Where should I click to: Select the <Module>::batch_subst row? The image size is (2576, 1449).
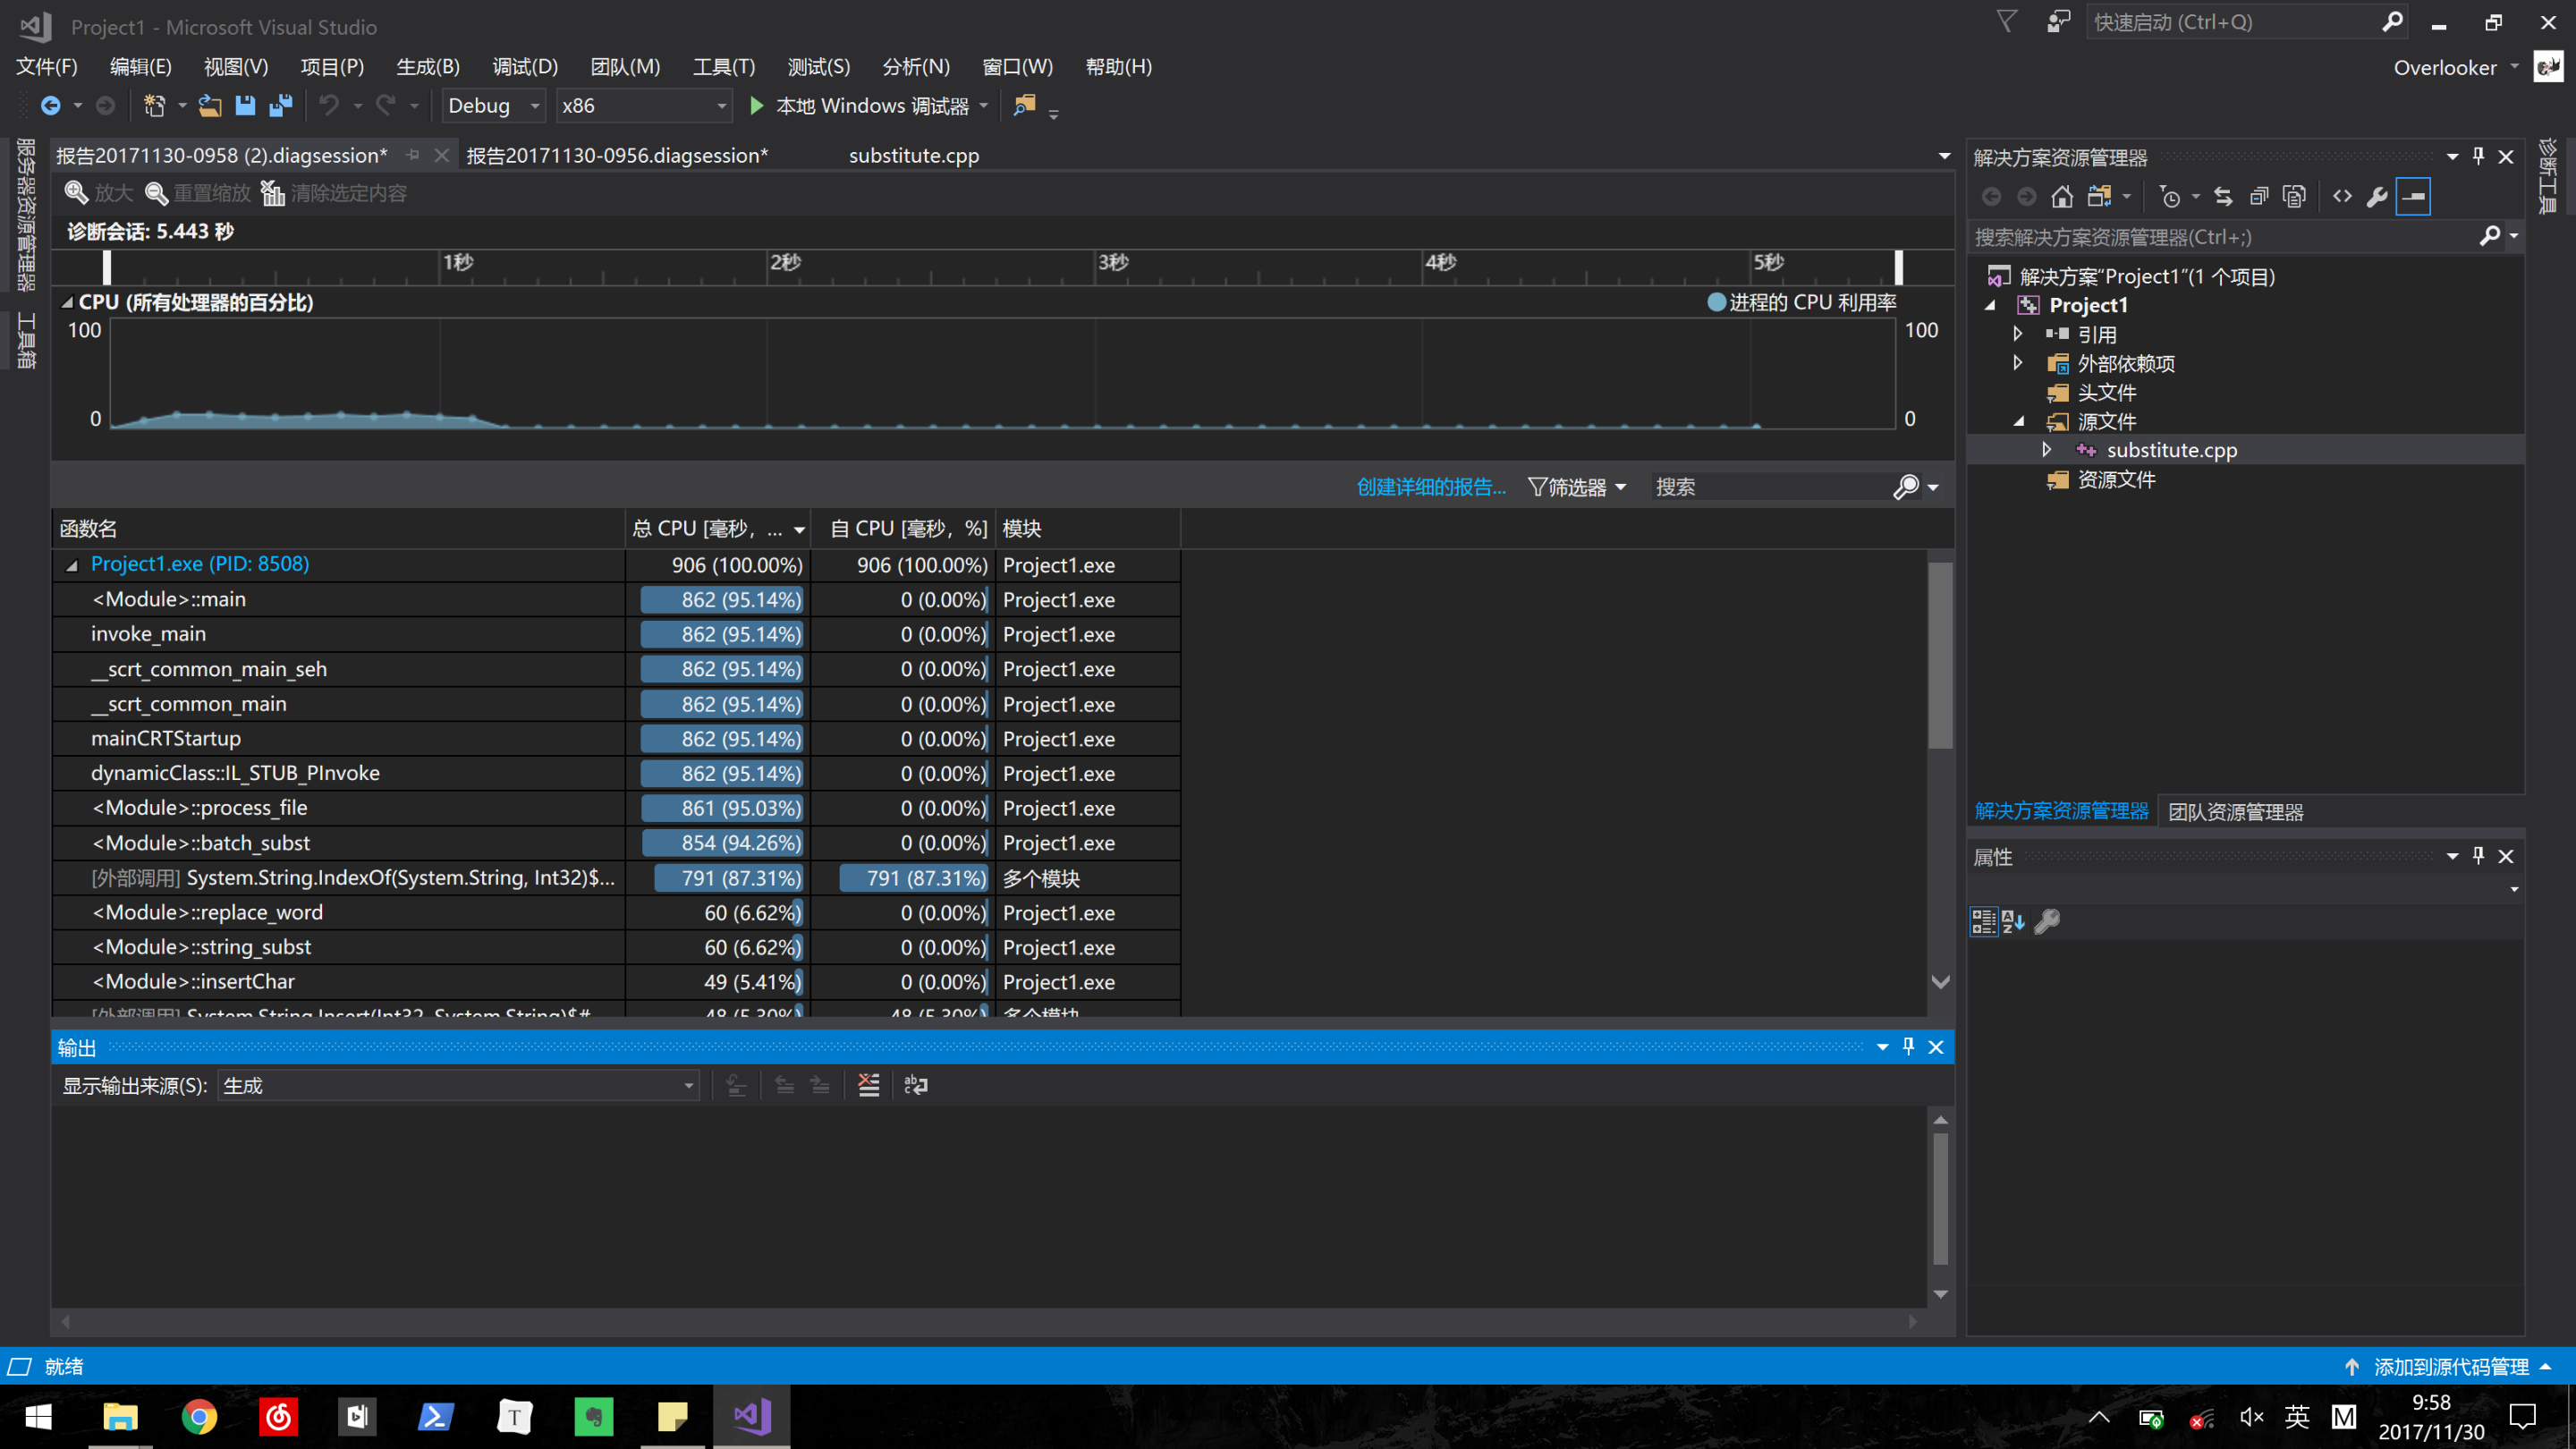(x=616, y=843)
